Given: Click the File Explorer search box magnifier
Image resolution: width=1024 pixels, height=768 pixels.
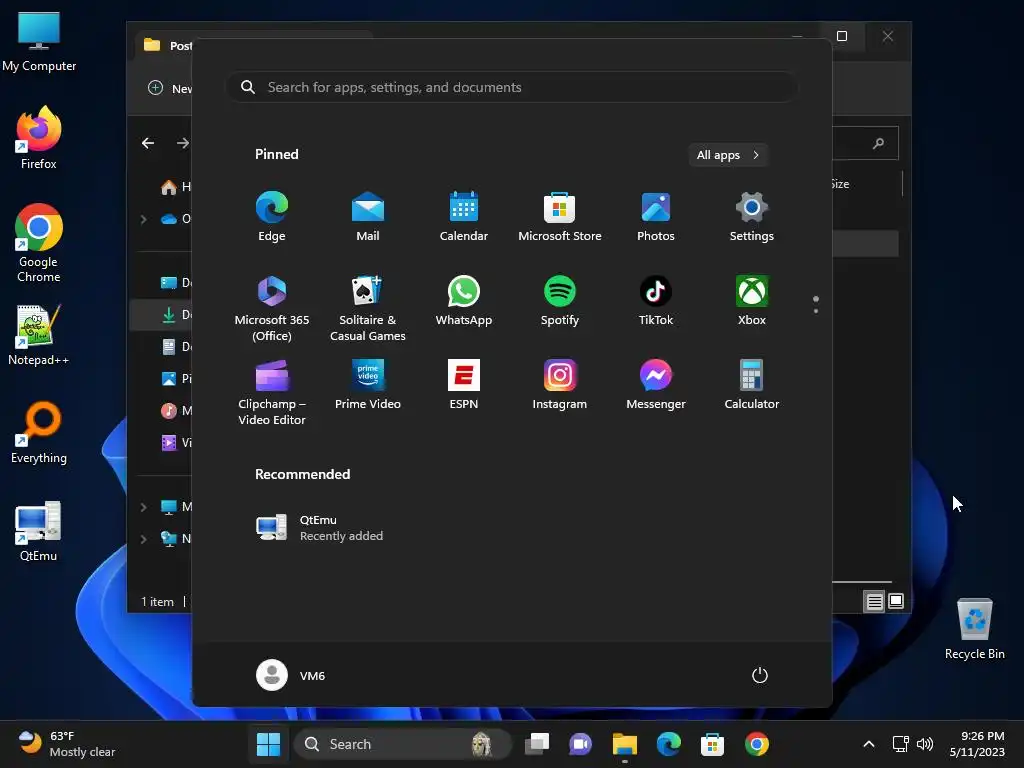Looking at the screenshot, I should point(878,143).
